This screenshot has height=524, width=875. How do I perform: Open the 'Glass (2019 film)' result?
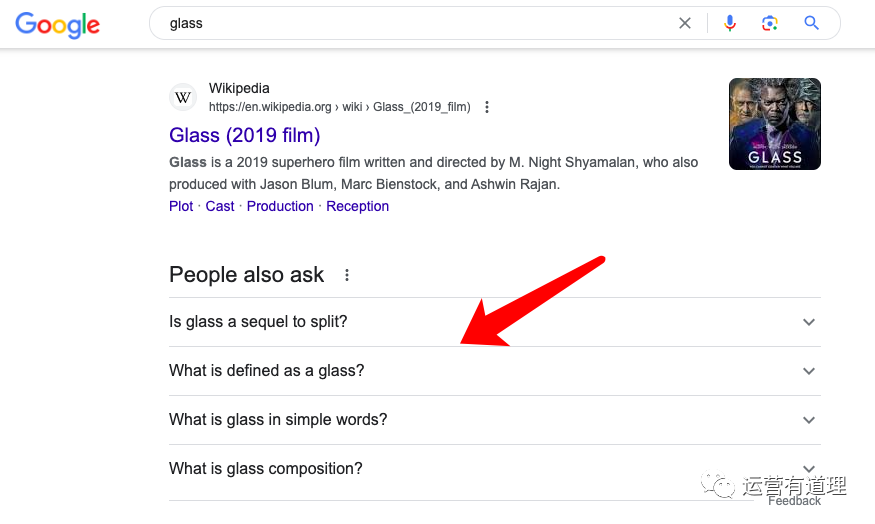[x=245, y=135]
